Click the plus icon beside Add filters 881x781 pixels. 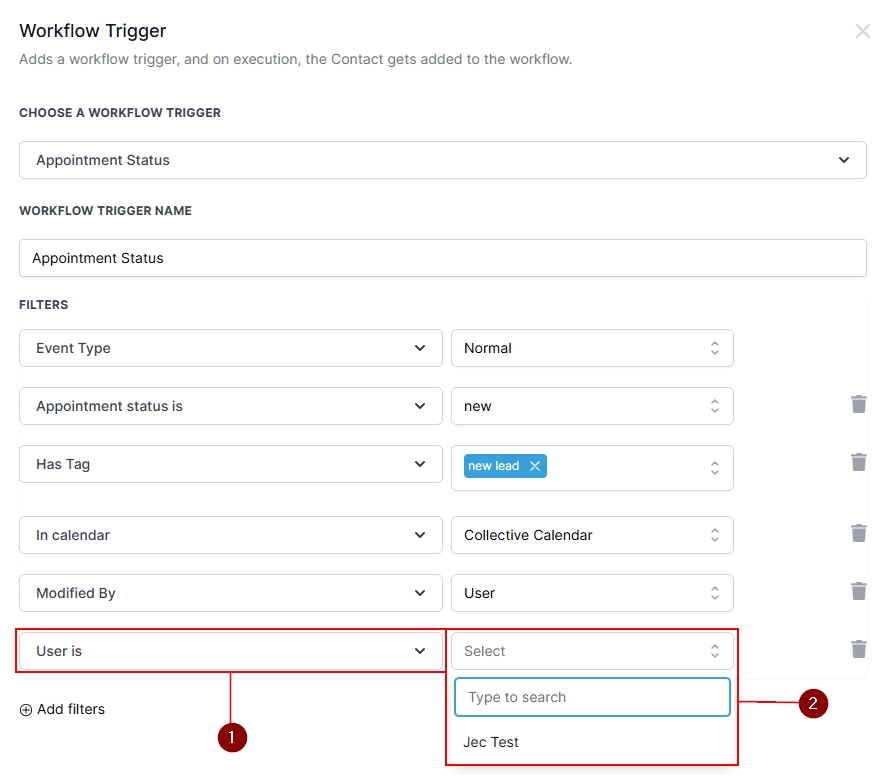coord(26,710)
